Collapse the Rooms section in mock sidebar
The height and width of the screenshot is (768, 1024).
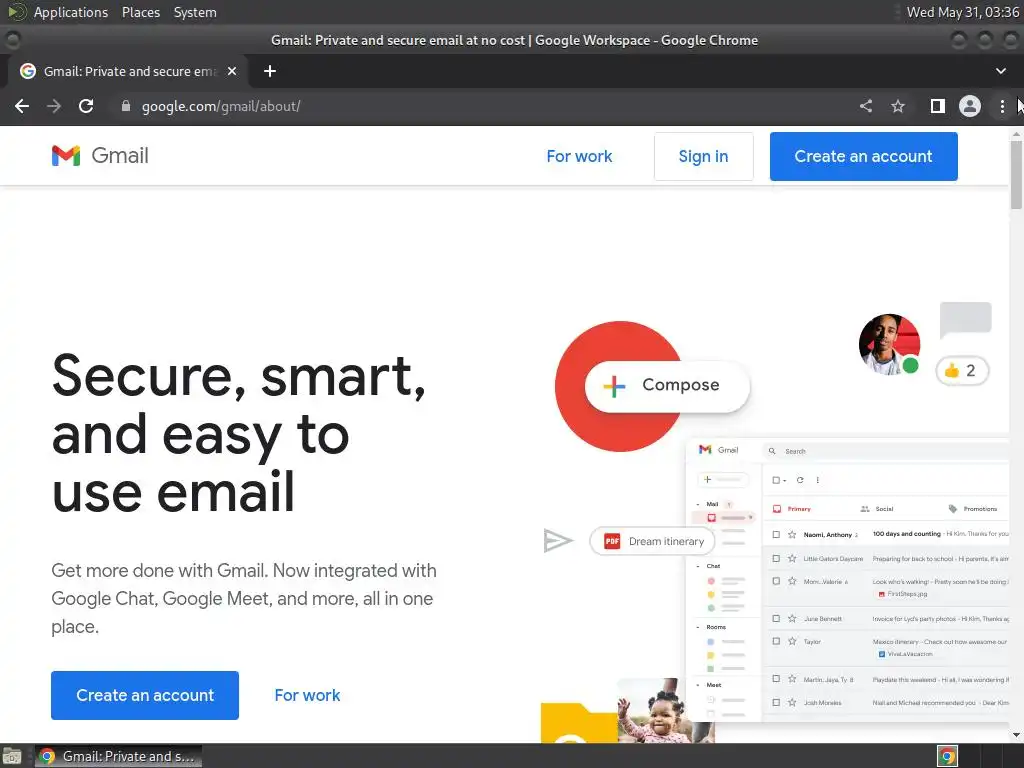(x=698, y=627)
